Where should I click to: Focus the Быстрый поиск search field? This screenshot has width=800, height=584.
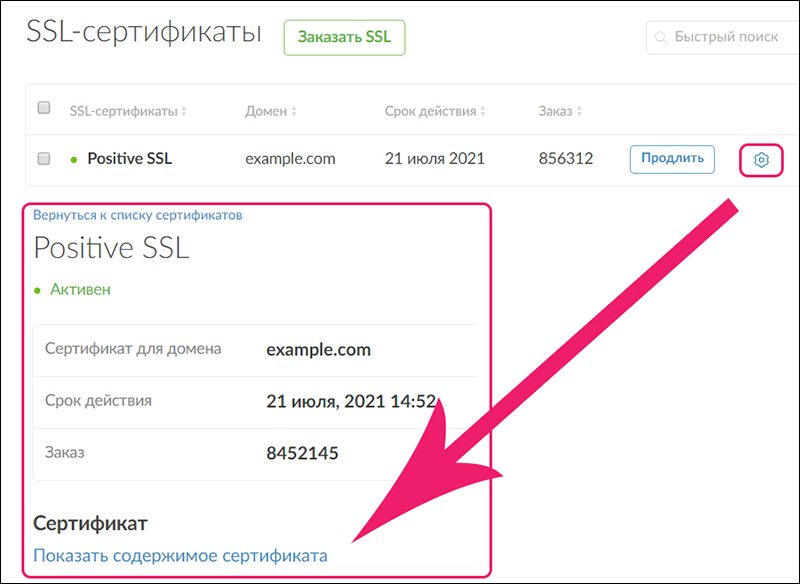pyautogui.click(x=725, y=38)
